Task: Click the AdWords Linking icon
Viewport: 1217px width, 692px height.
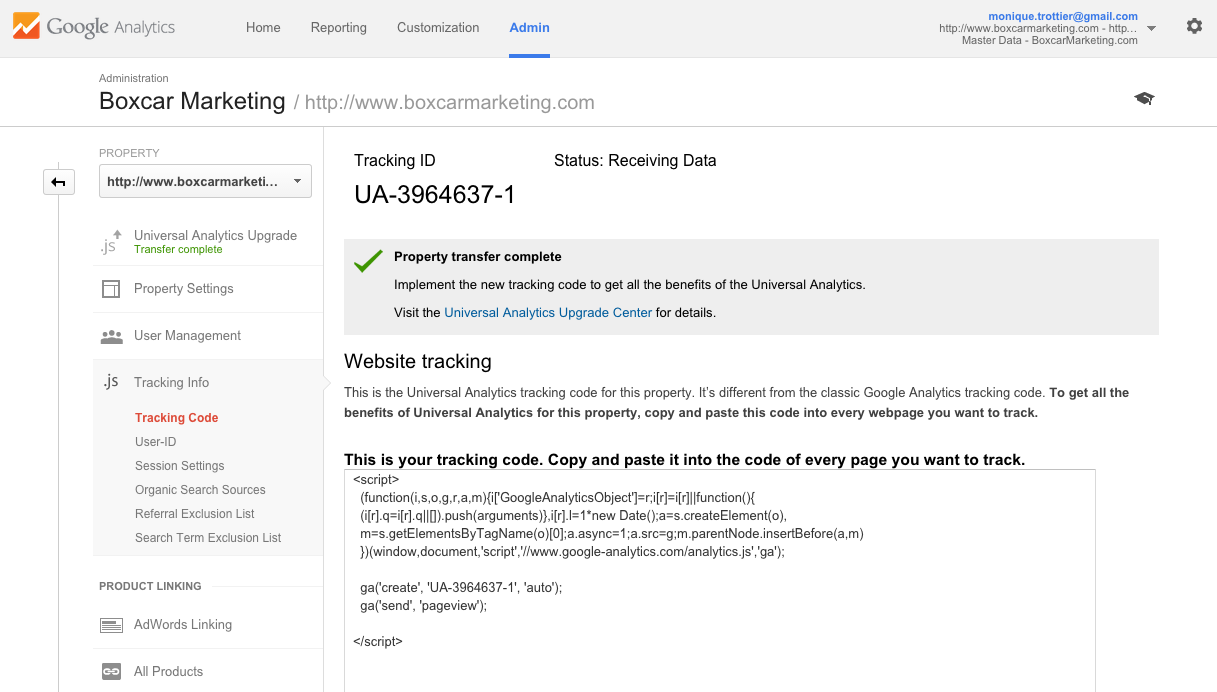Action: [111, 625]
